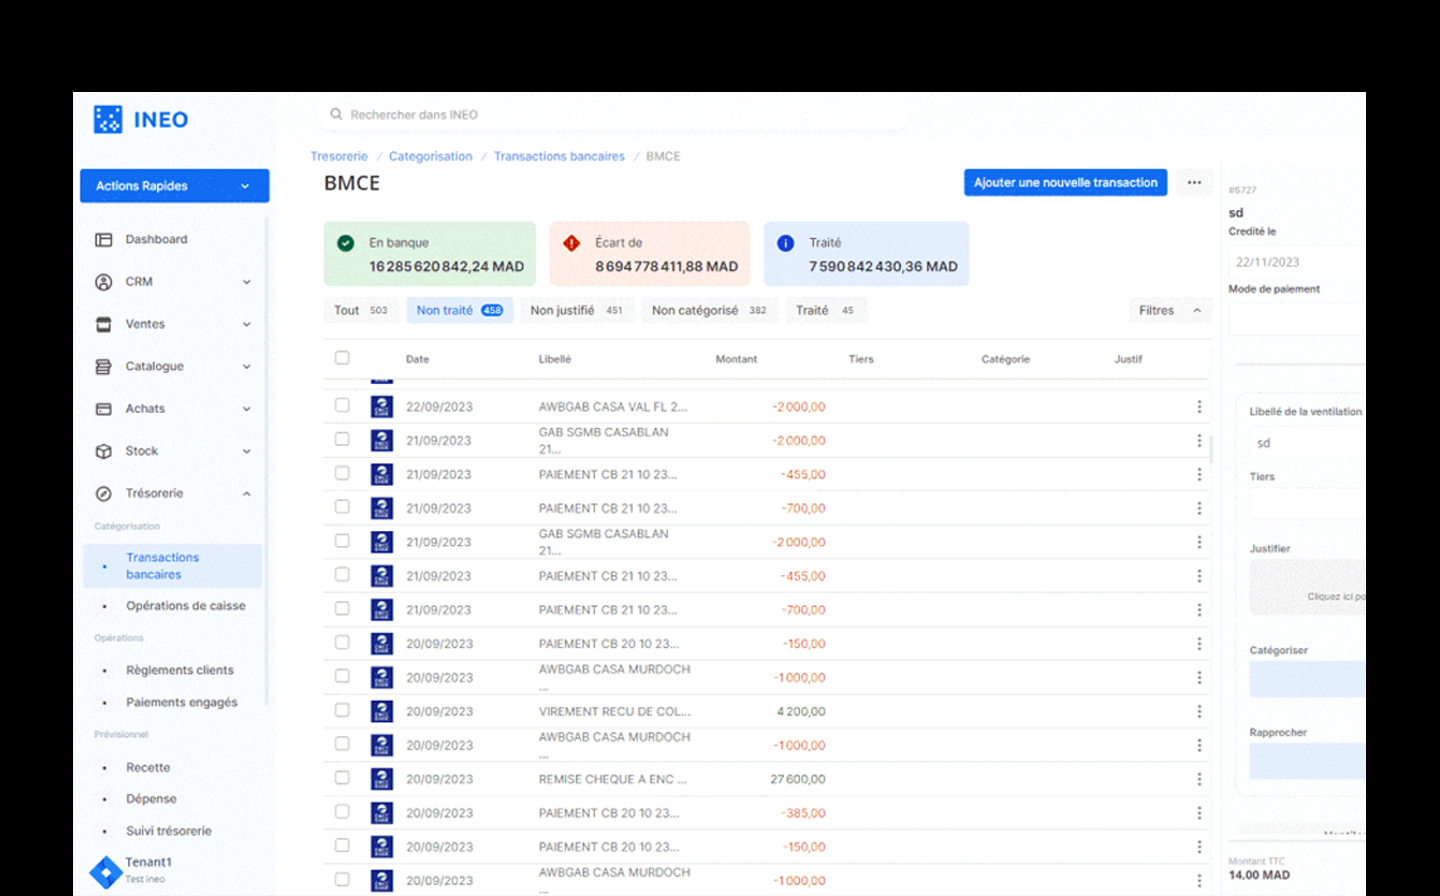Collapse the Trésorerie section

coord(246,494)
